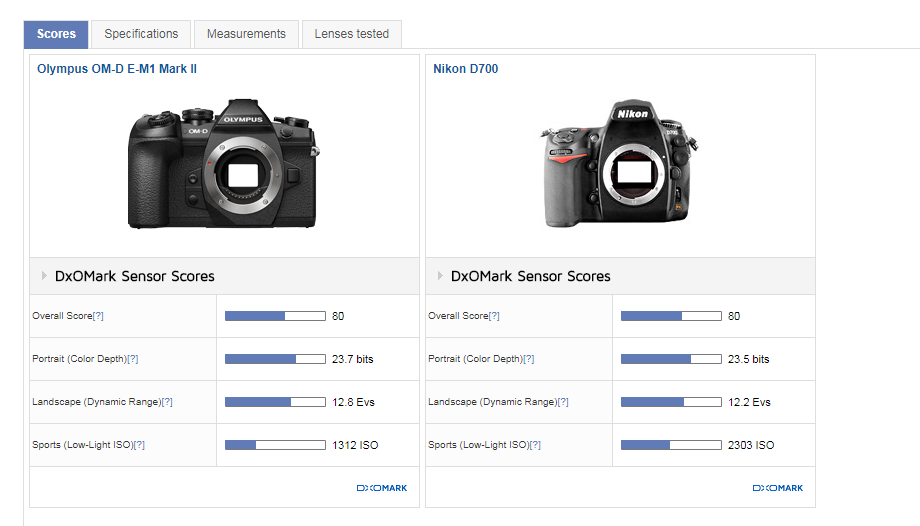Click Nikon Landscape Dynamic Range bar
Screen dimensions: 920x526
tap(671, 402)
